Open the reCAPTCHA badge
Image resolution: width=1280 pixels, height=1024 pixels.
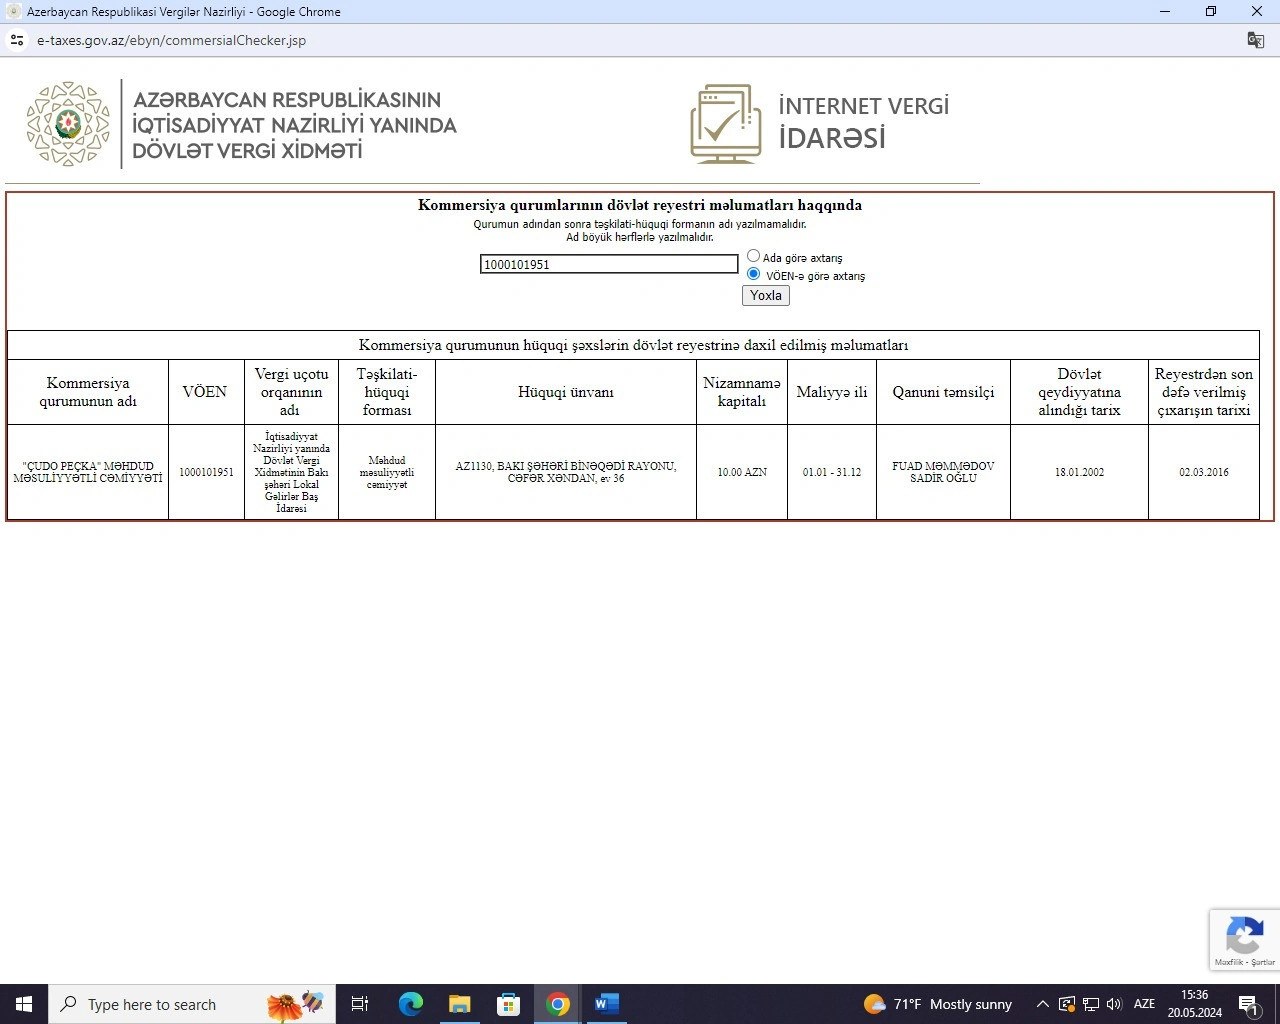(x=1244, y=939)
